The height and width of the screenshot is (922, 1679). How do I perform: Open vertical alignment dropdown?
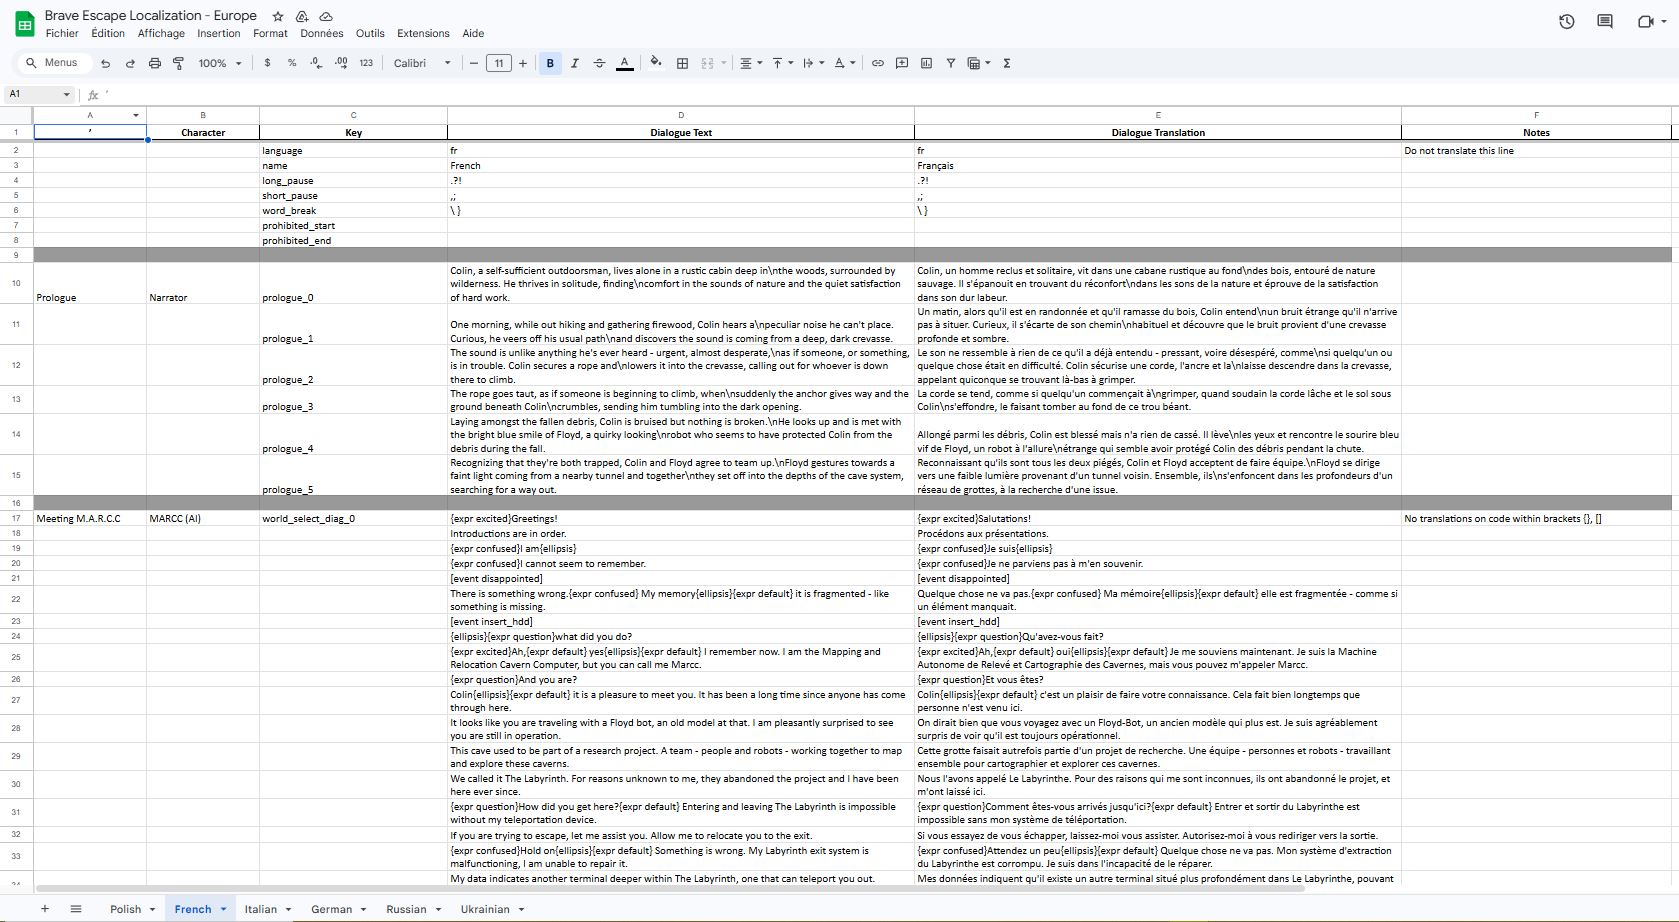click(x=782, y=63)
